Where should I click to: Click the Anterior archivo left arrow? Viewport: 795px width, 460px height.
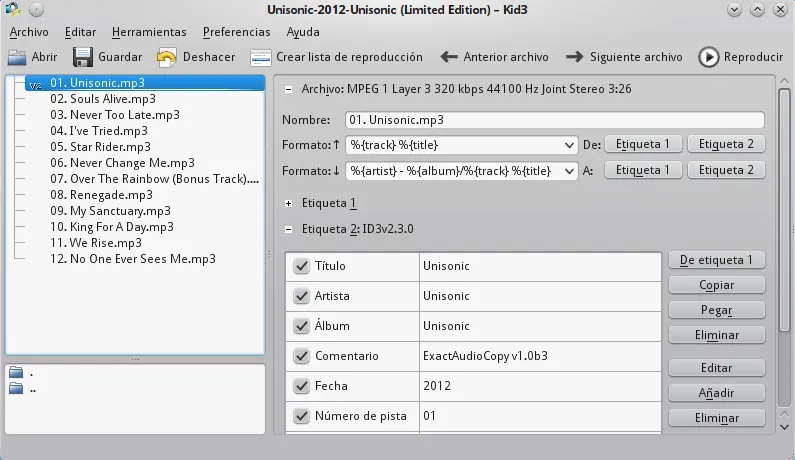tap(449, 57)
